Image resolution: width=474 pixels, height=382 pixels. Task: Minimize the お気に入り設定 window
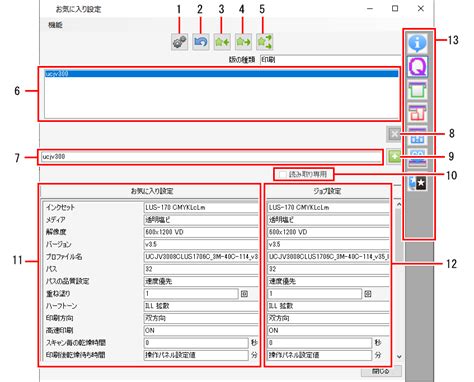[370, 9]
